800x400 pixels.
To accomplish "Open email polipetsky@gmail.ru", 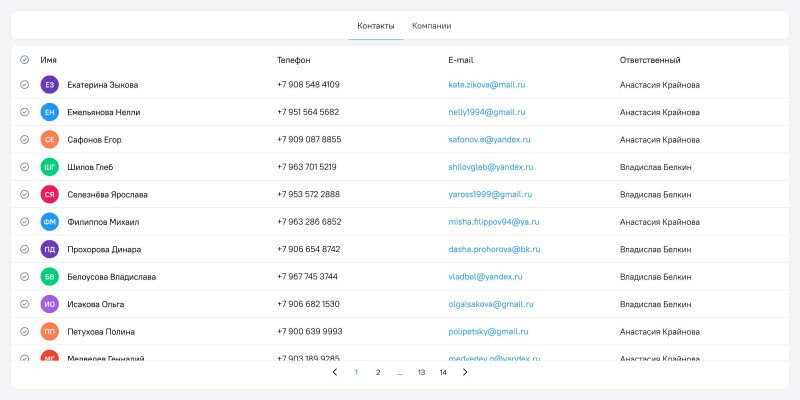I will [x=488, y=332].
